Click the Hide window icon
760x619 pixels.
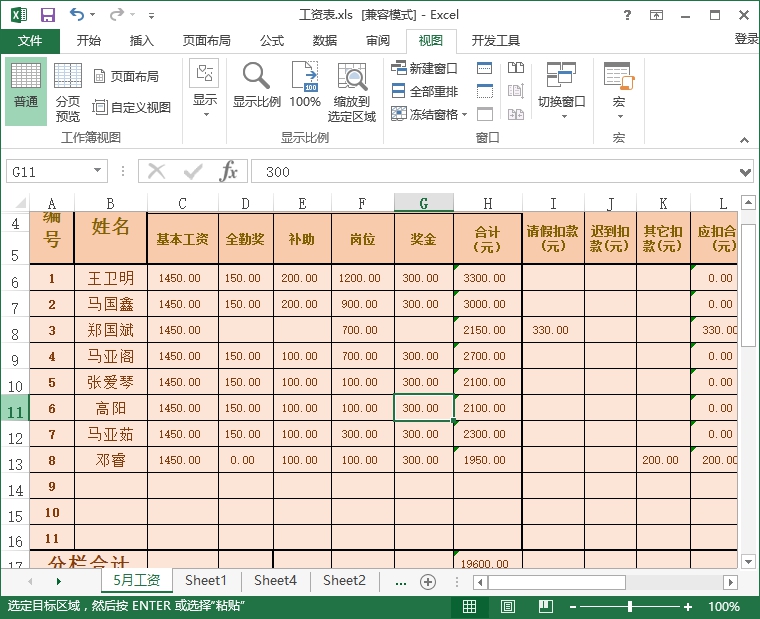click(x=485, y=91)
